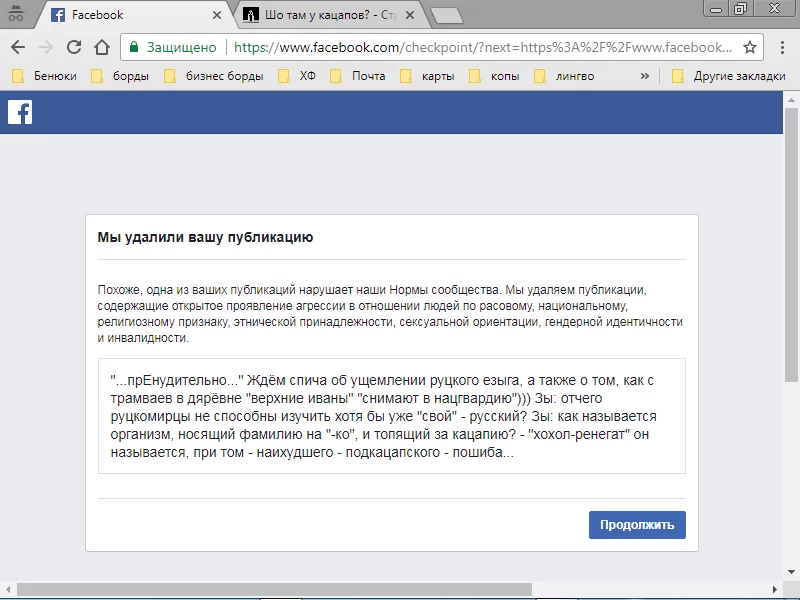Click the incognito icon in title bar
The height and width of the screenshot is (600, 800).
[x=16, y=13]
